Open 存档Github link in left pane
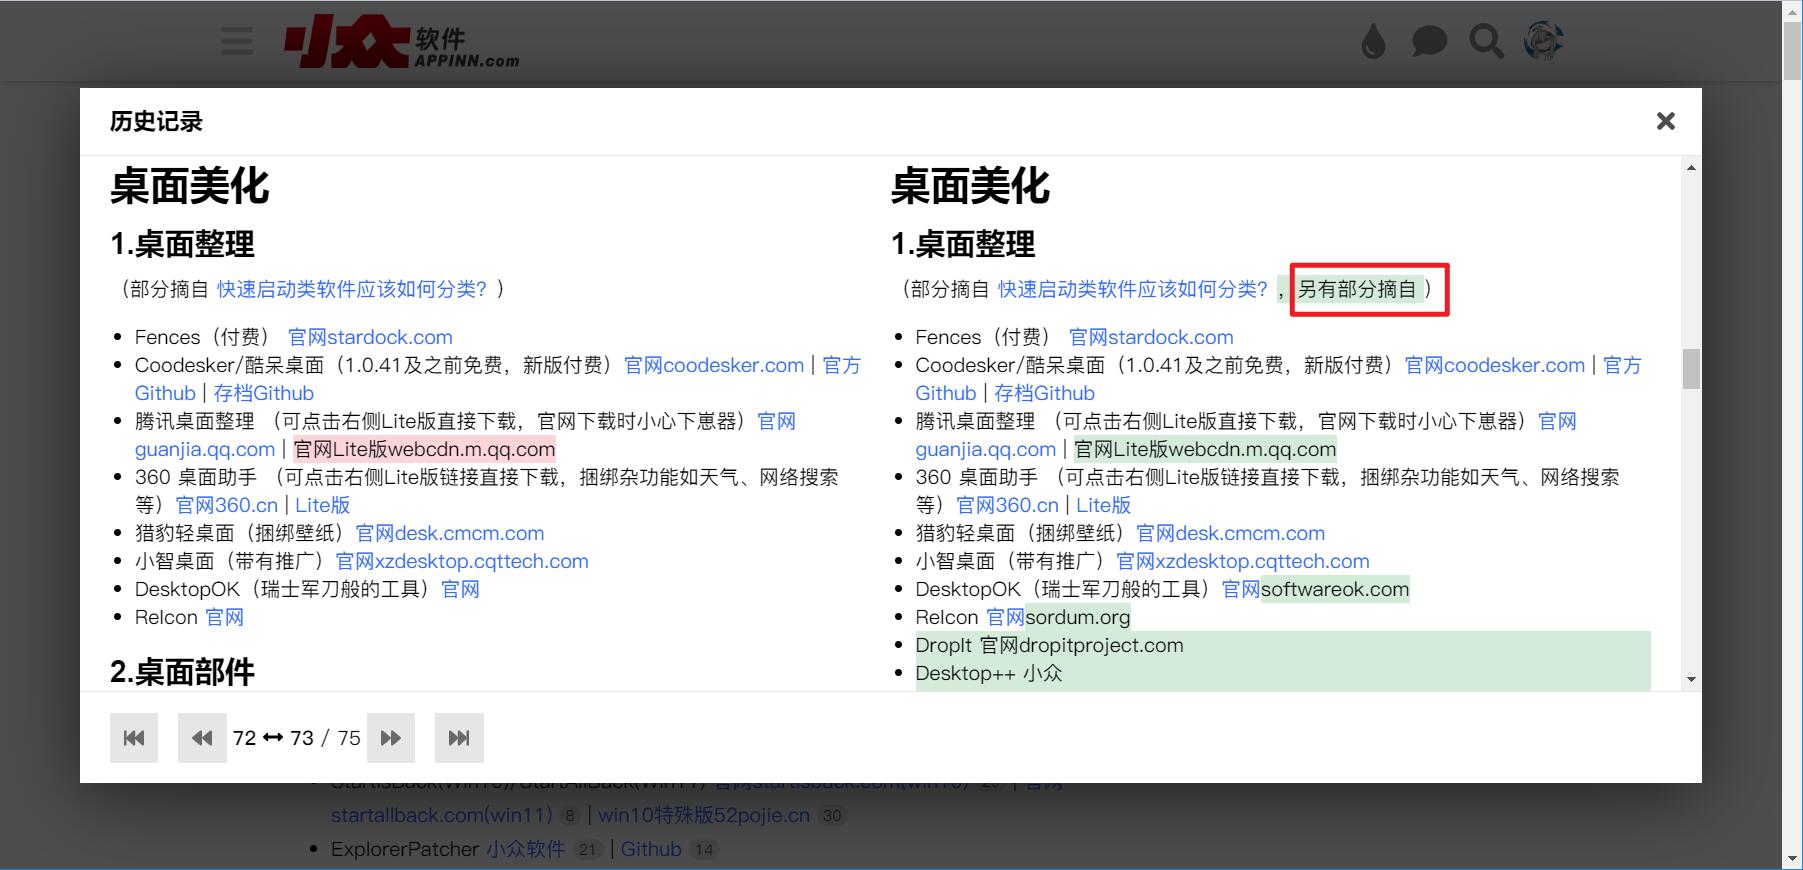Screen dimensions: 1803x870 pyautogui.click(x=263, y=393)
